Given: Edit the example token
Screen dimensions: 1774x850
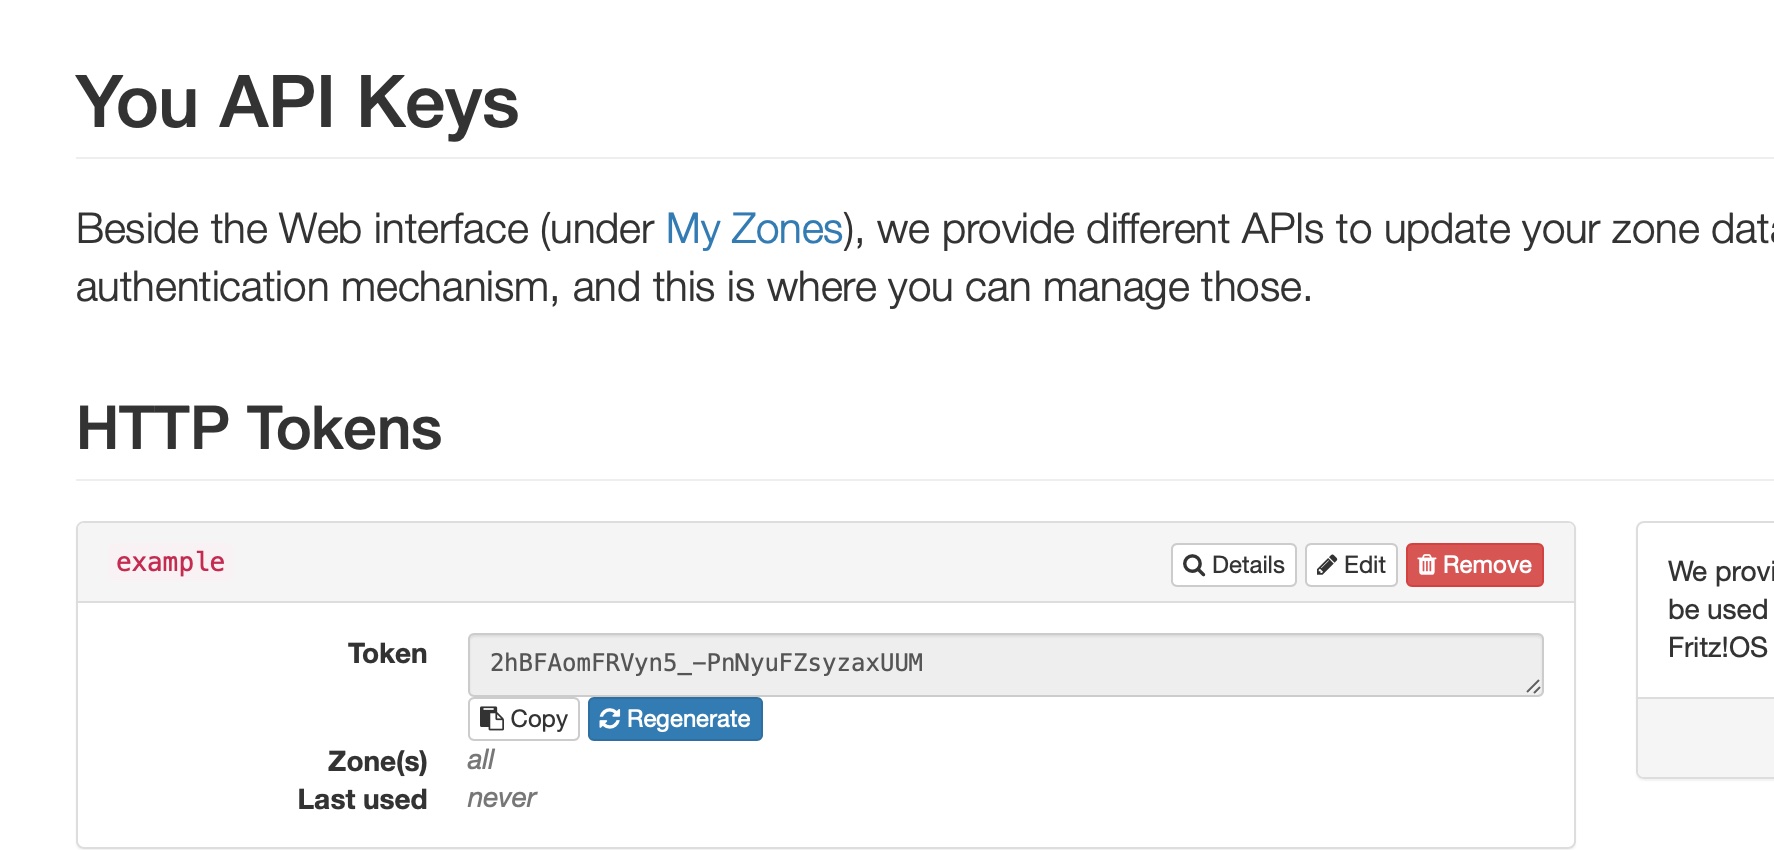Looking at the screenshot, I should point(1351,565).
